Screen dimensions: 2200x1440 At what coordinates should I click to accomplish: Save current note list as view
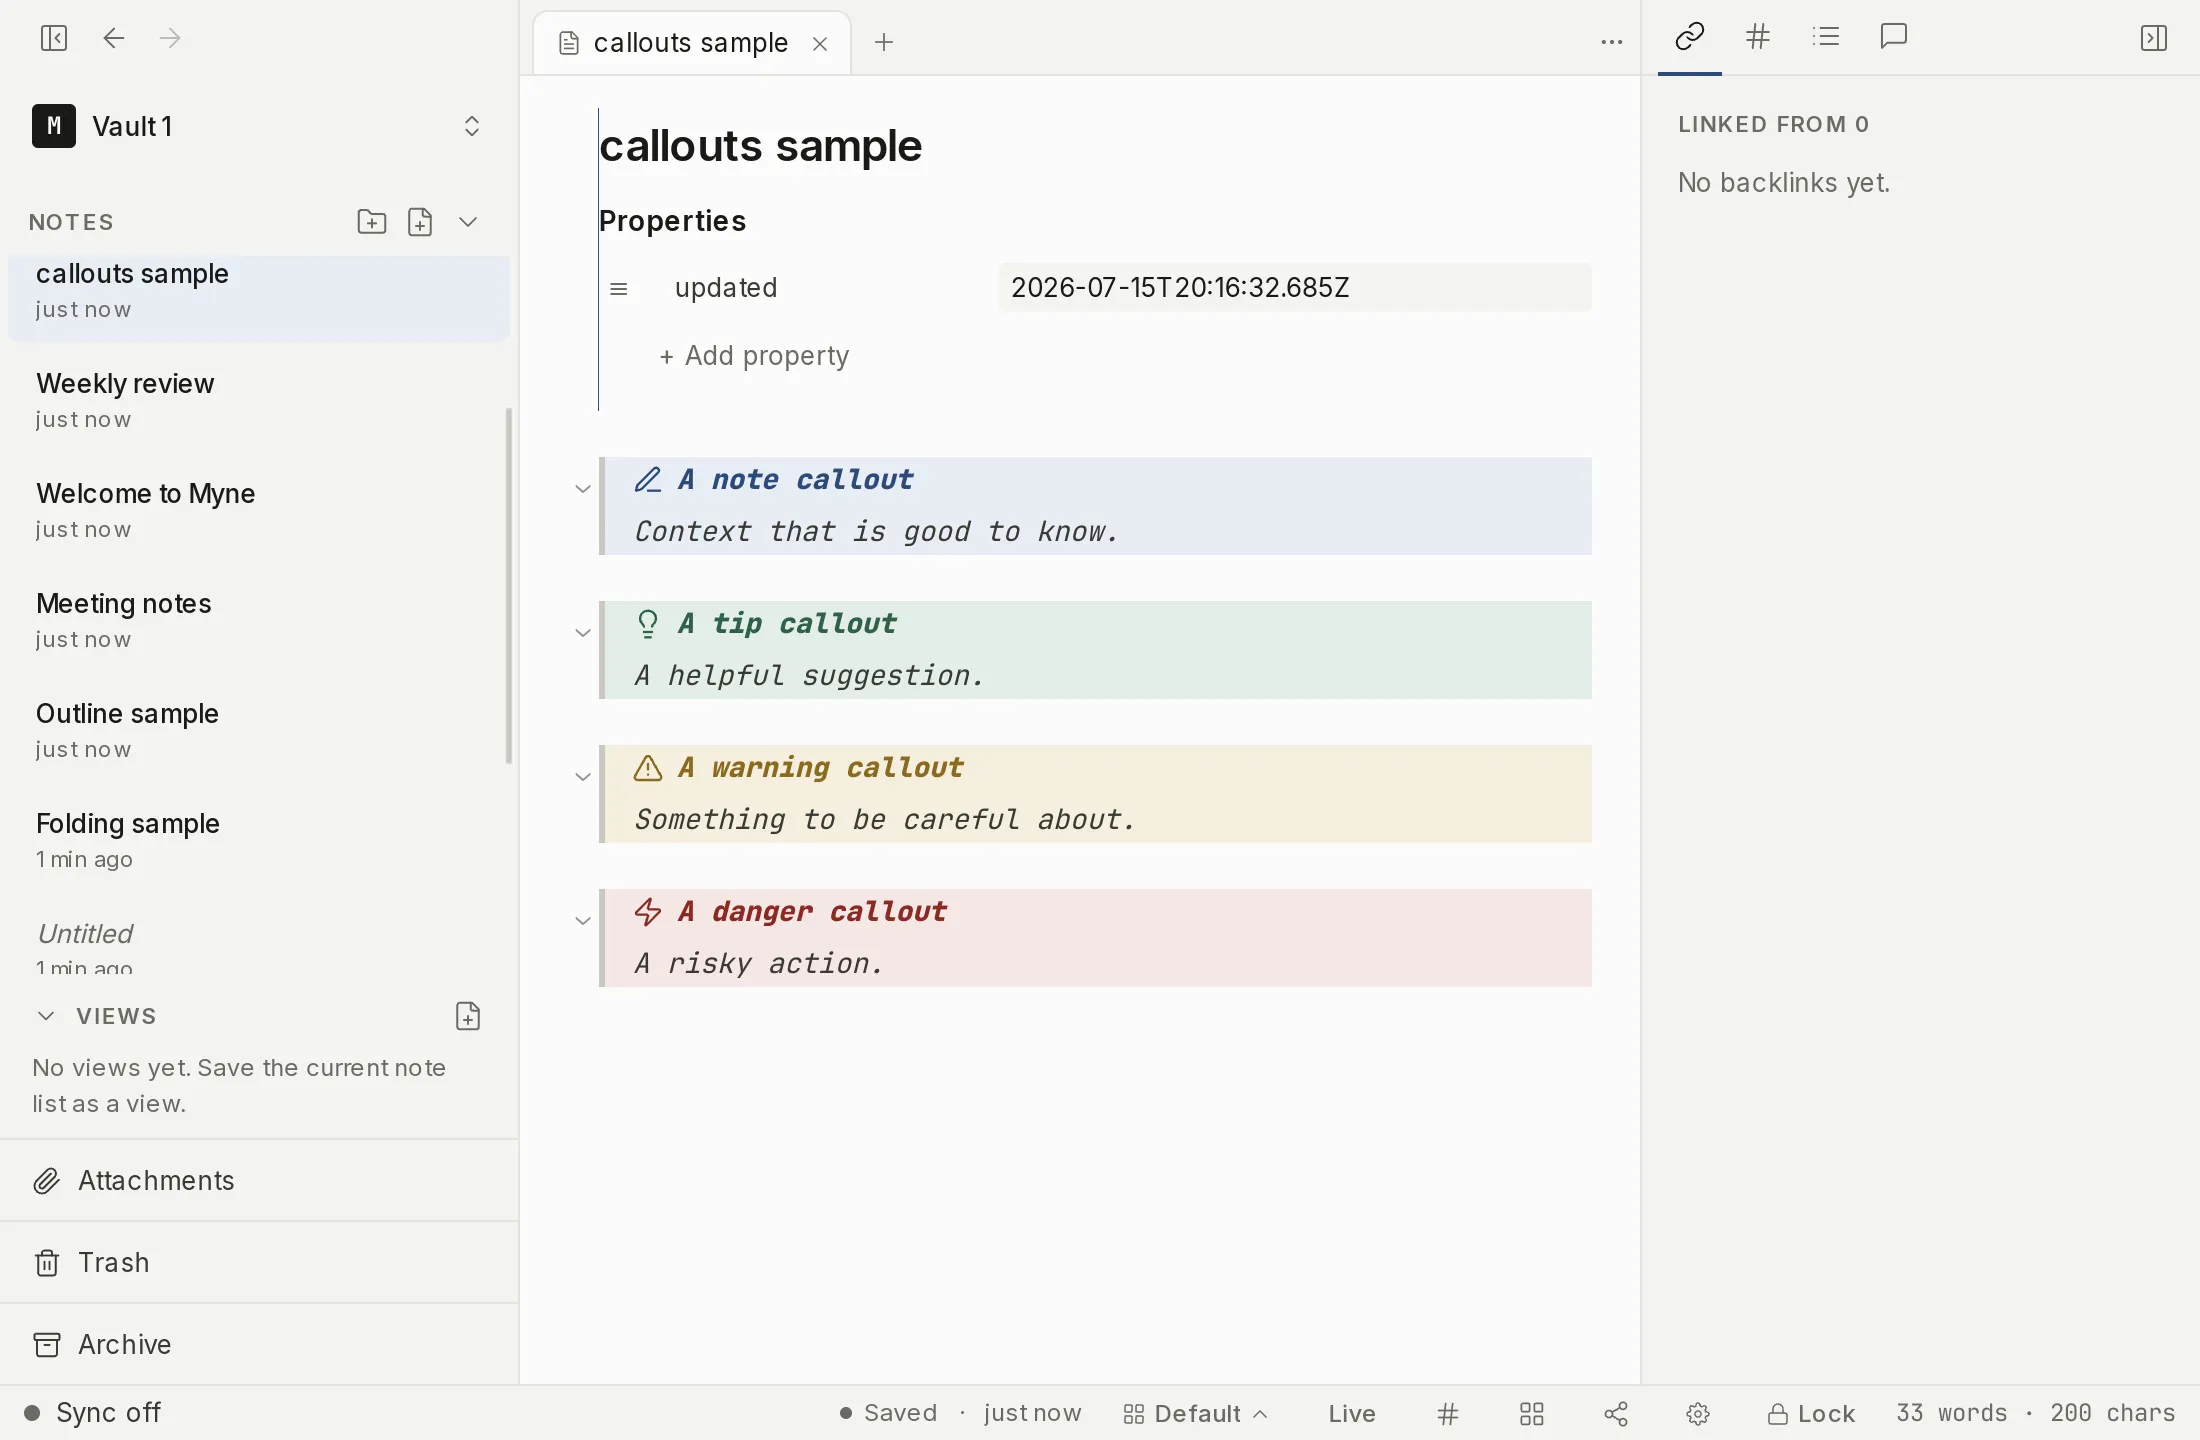tap(468, 1016)
